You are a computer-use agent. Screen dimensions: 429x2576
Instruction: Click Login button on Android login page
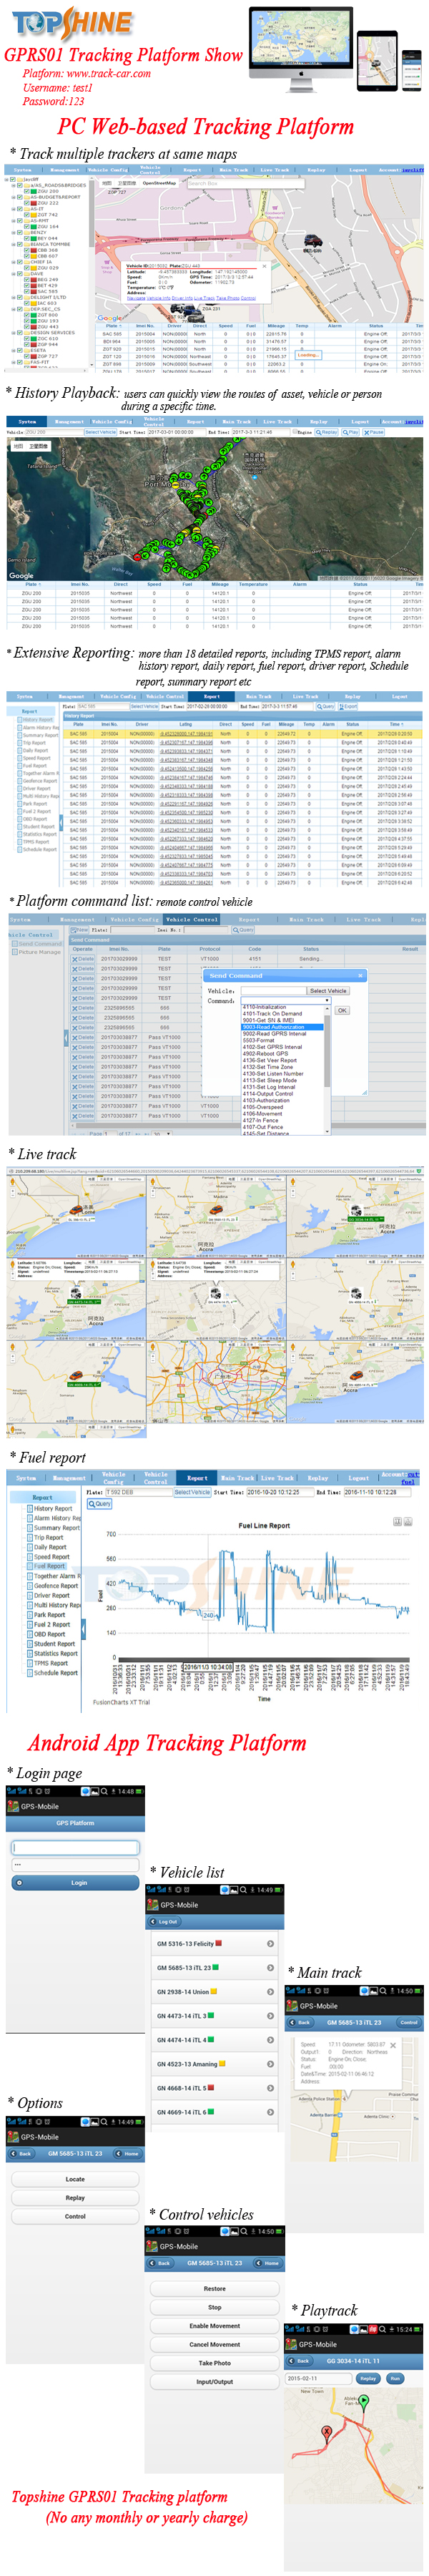pos(75,1883)
